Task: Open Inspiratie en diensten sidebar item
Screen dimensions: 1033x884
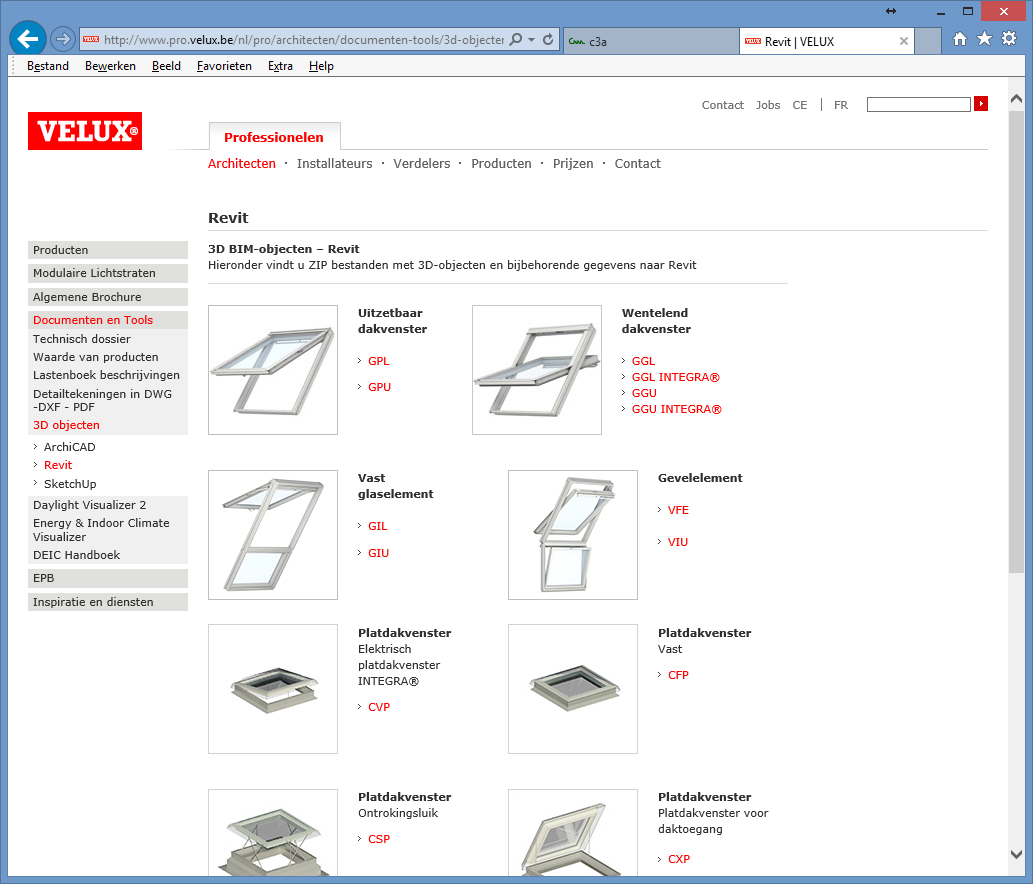Action: (x=107, y=601)
